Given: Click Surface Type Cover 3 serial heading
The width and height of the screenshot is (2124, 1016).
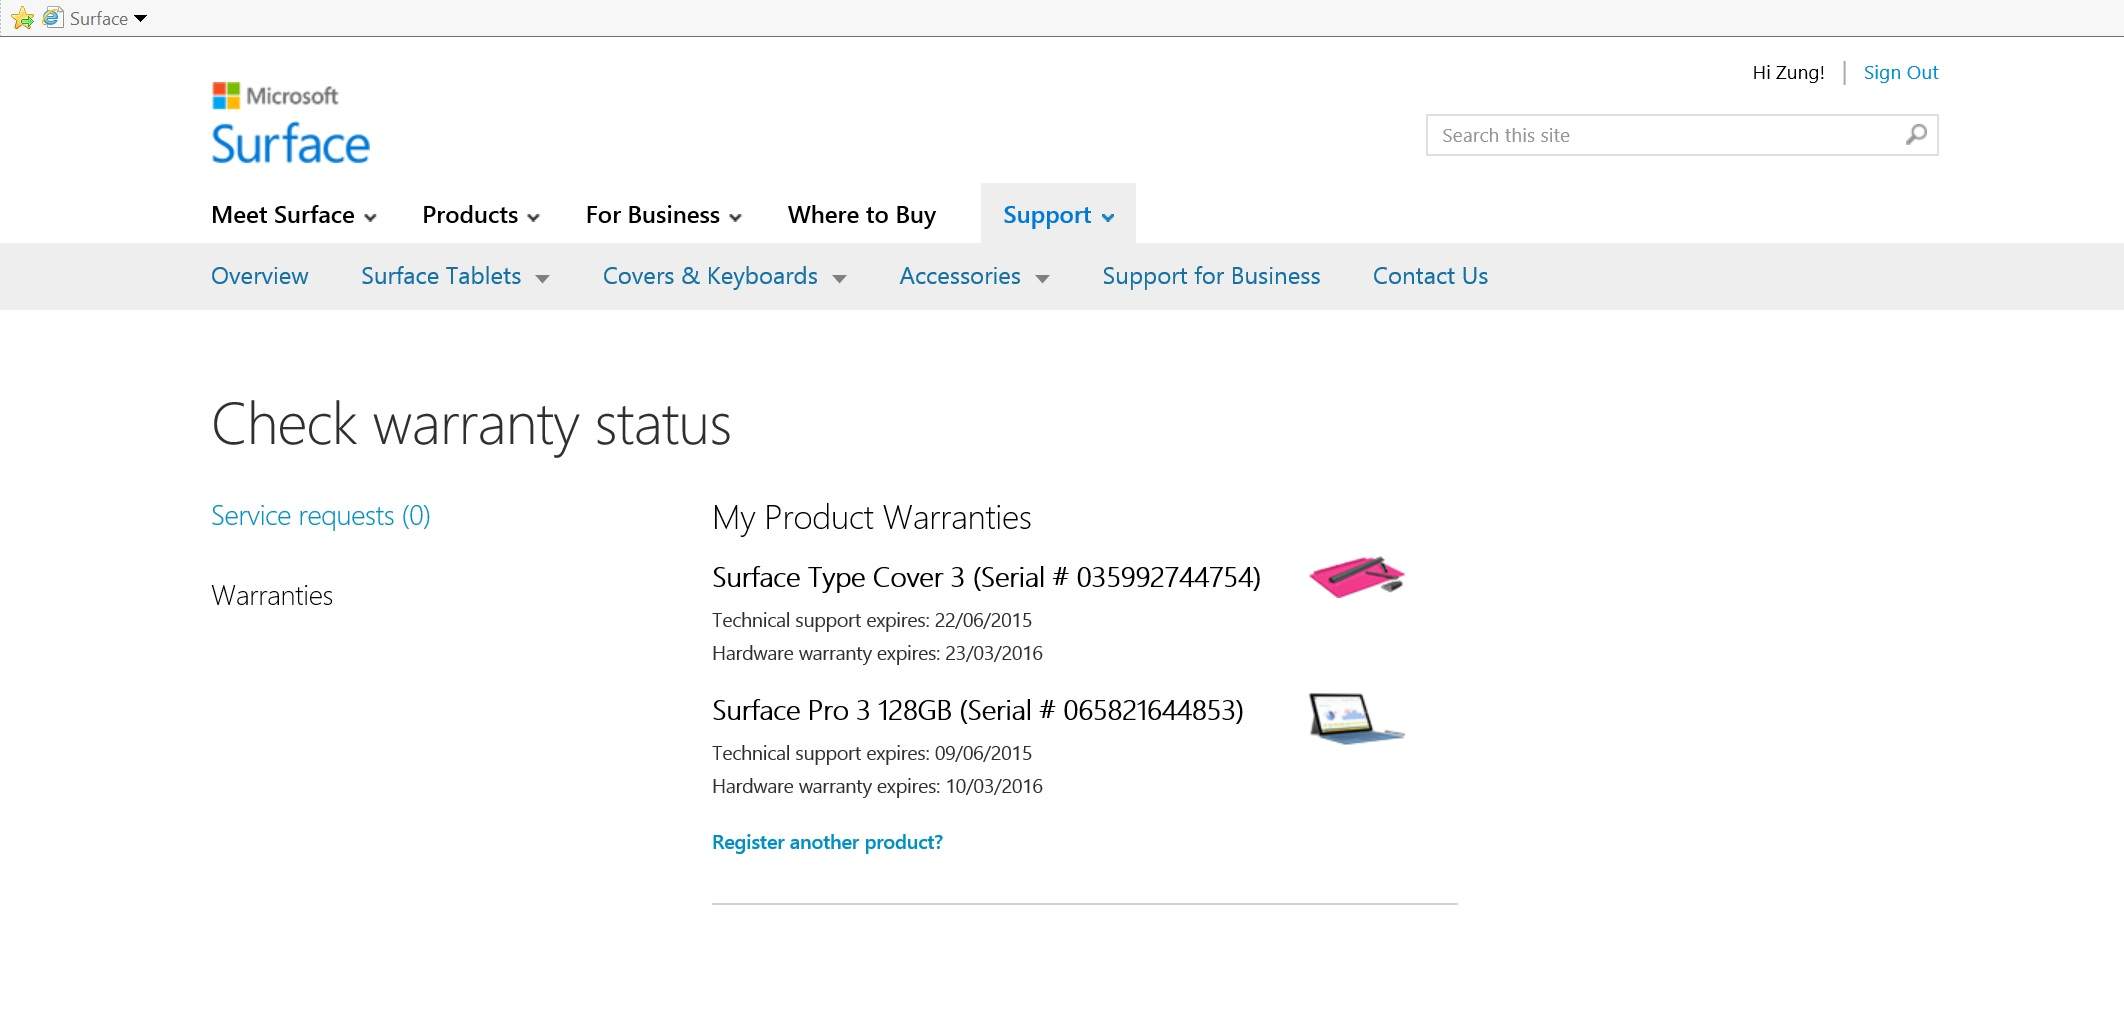Looking at the screenshot, I should coord(986,577).
